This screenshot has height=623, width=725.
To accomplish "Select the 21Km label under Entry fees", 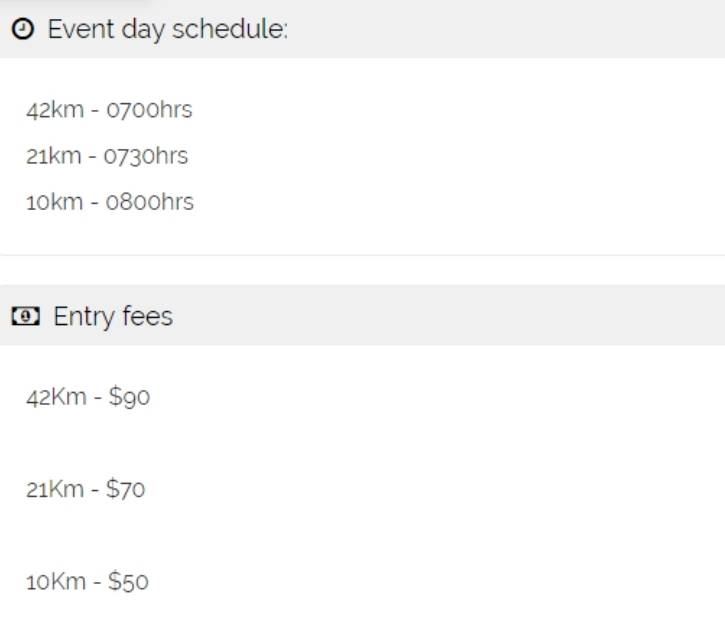I will point(55,489).
